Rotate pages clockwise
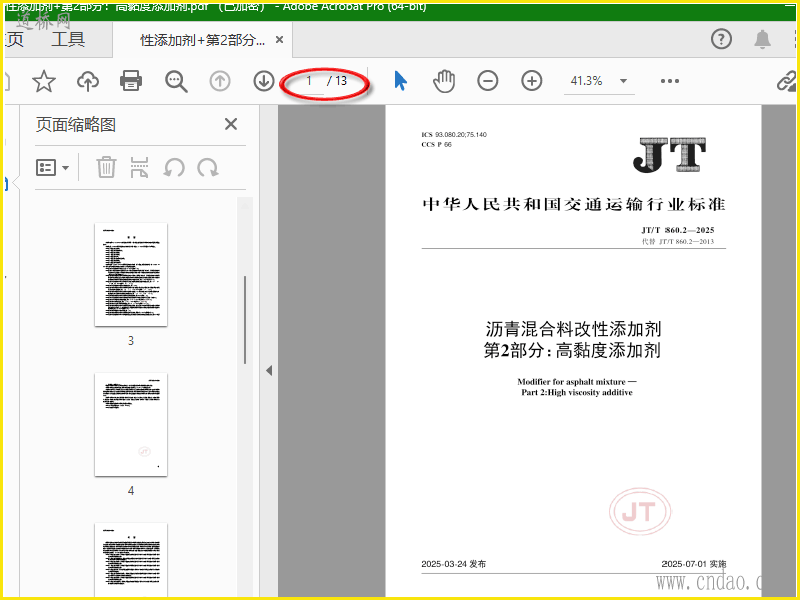 click(x=208, y=167)
